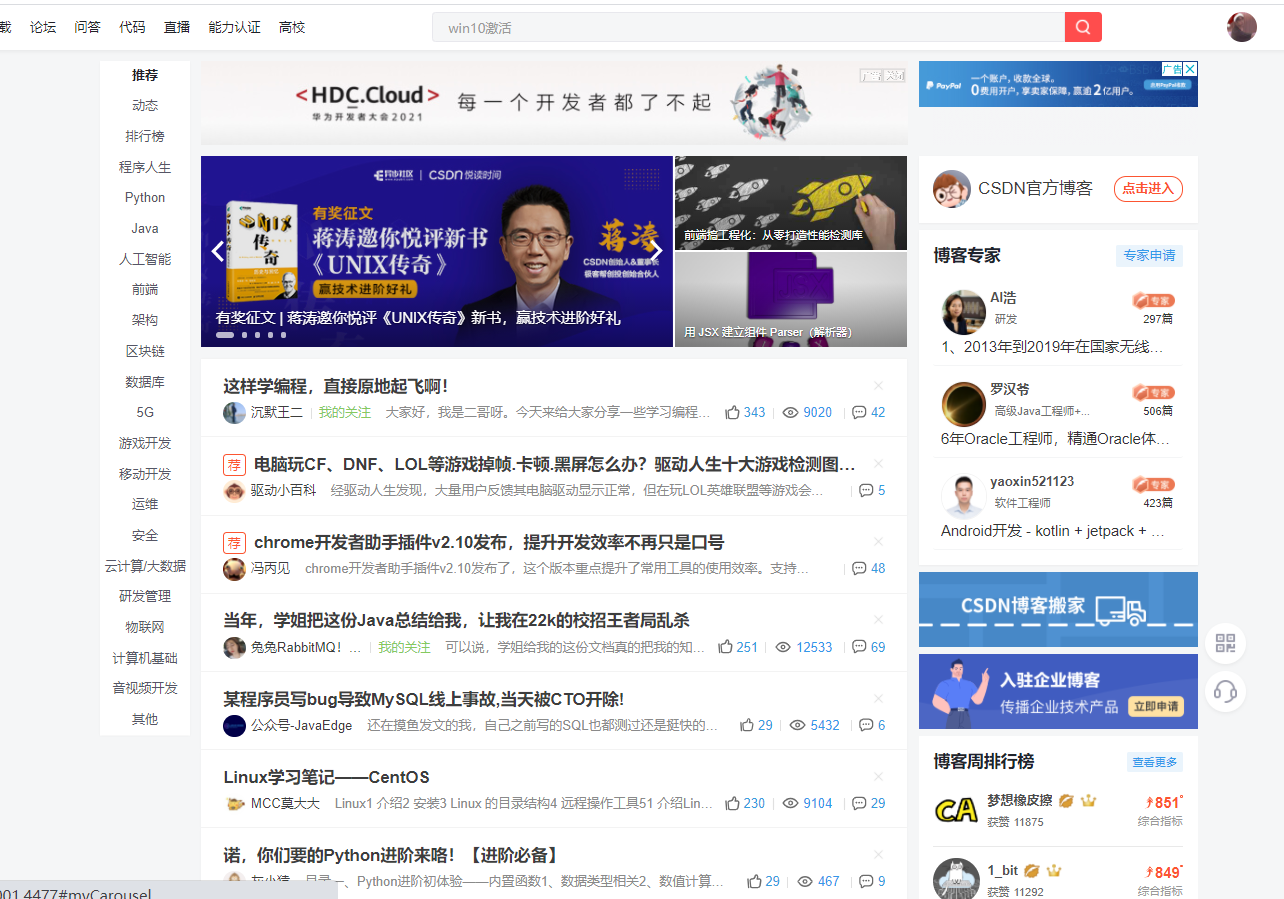Select 动态 category in sidebar
Screen dimensions: 1284x899
point(145,105)
